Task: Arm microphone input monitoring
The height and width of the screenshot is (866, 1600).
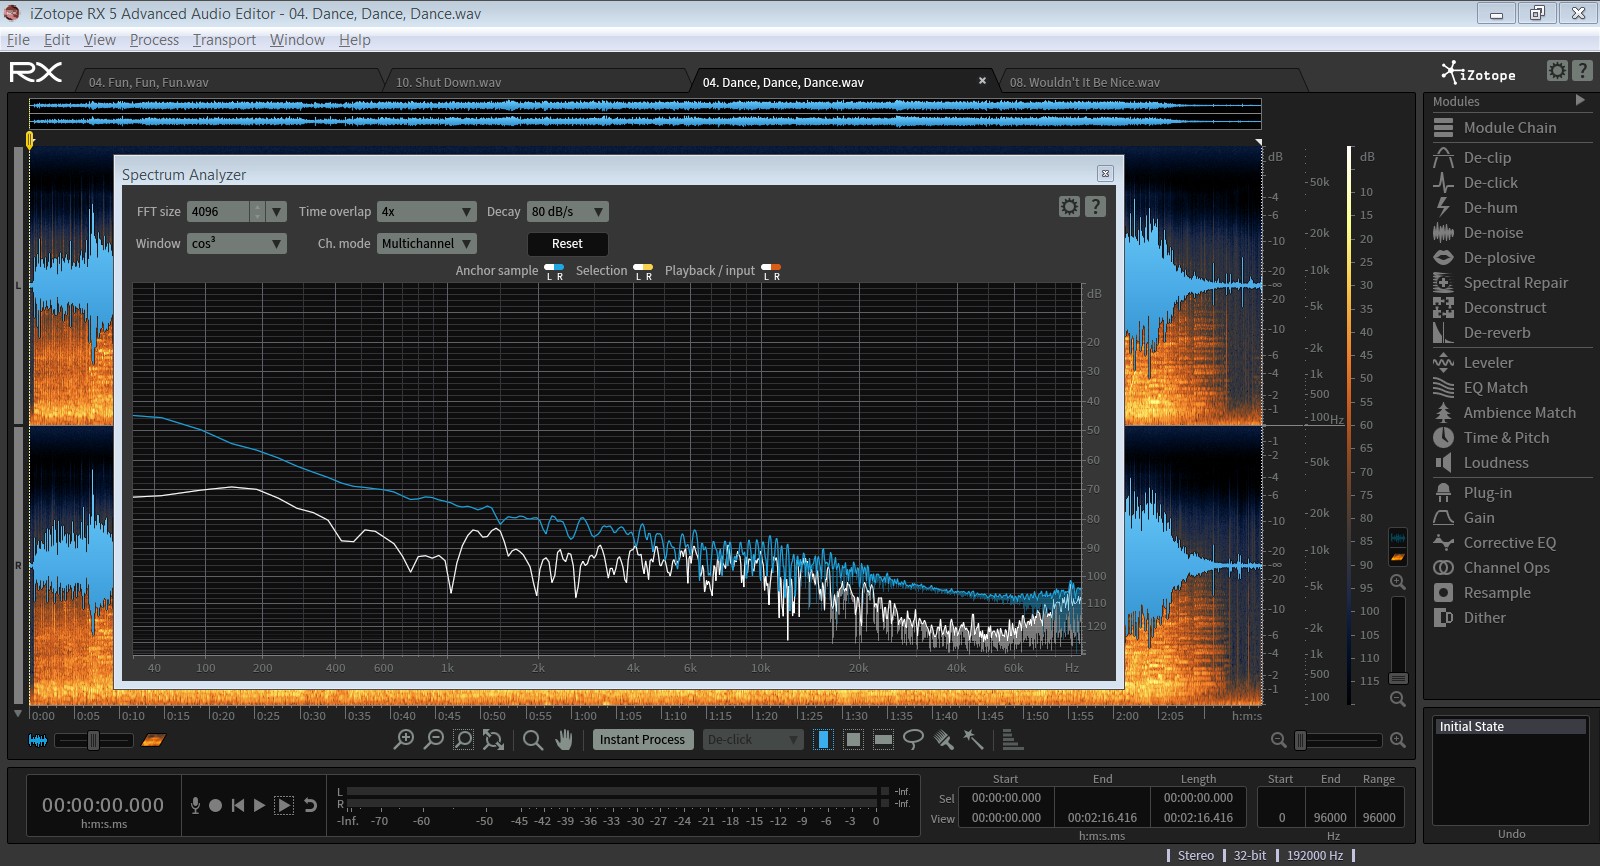Action: tap(195, 805)
